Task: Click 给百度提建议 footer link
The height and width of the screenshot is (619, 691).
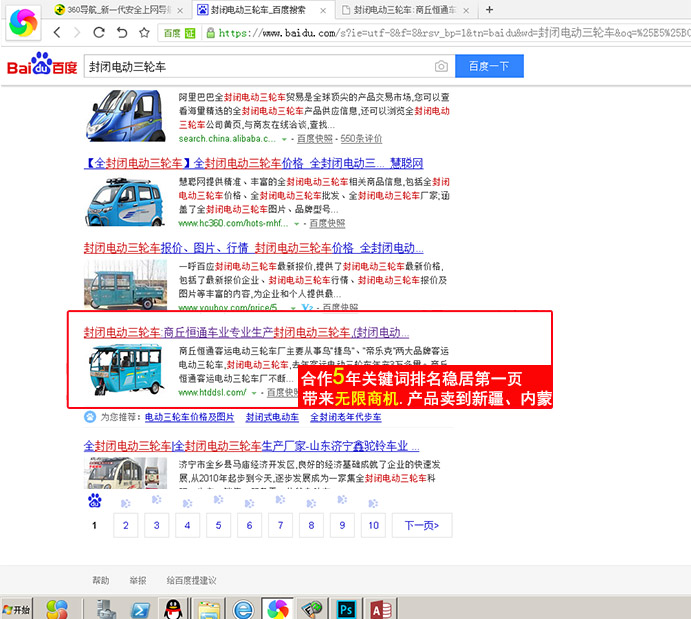Action: tap(191, 580)
